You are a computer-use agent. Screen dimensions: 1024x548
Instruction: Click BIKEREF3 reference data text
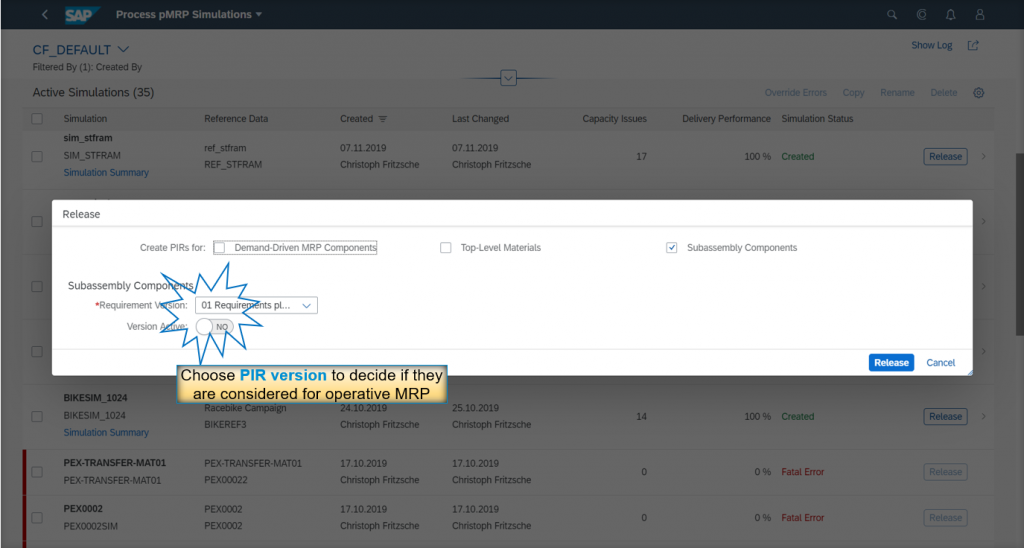tap(224, 425)
